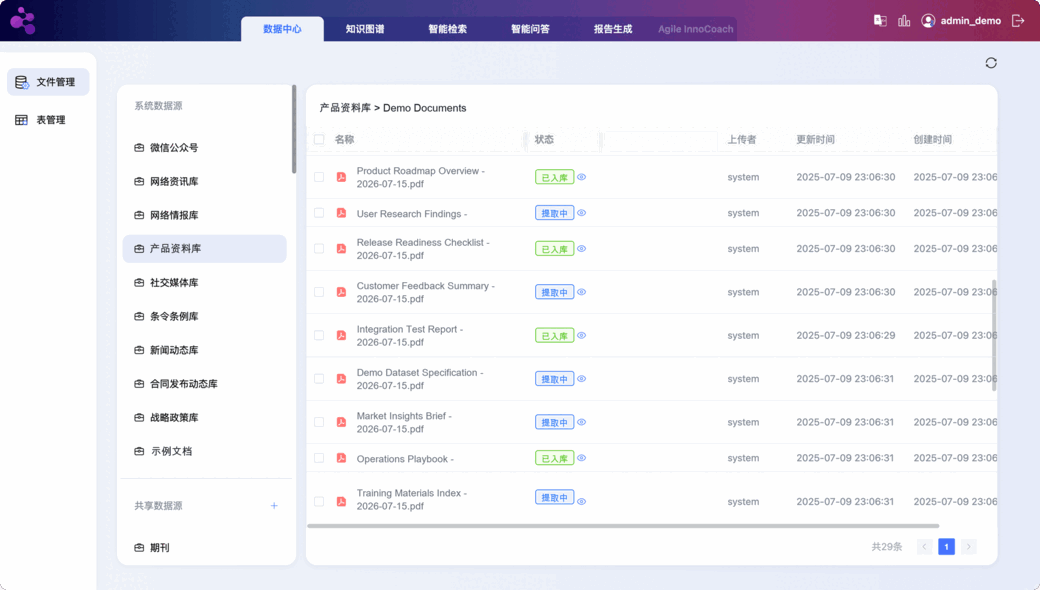Viewport: 1040px width, 590px height.
Task: Click the 提取中 status of Customer Feedback Summary
Action: pyautogui.click(x=554, y=292)
